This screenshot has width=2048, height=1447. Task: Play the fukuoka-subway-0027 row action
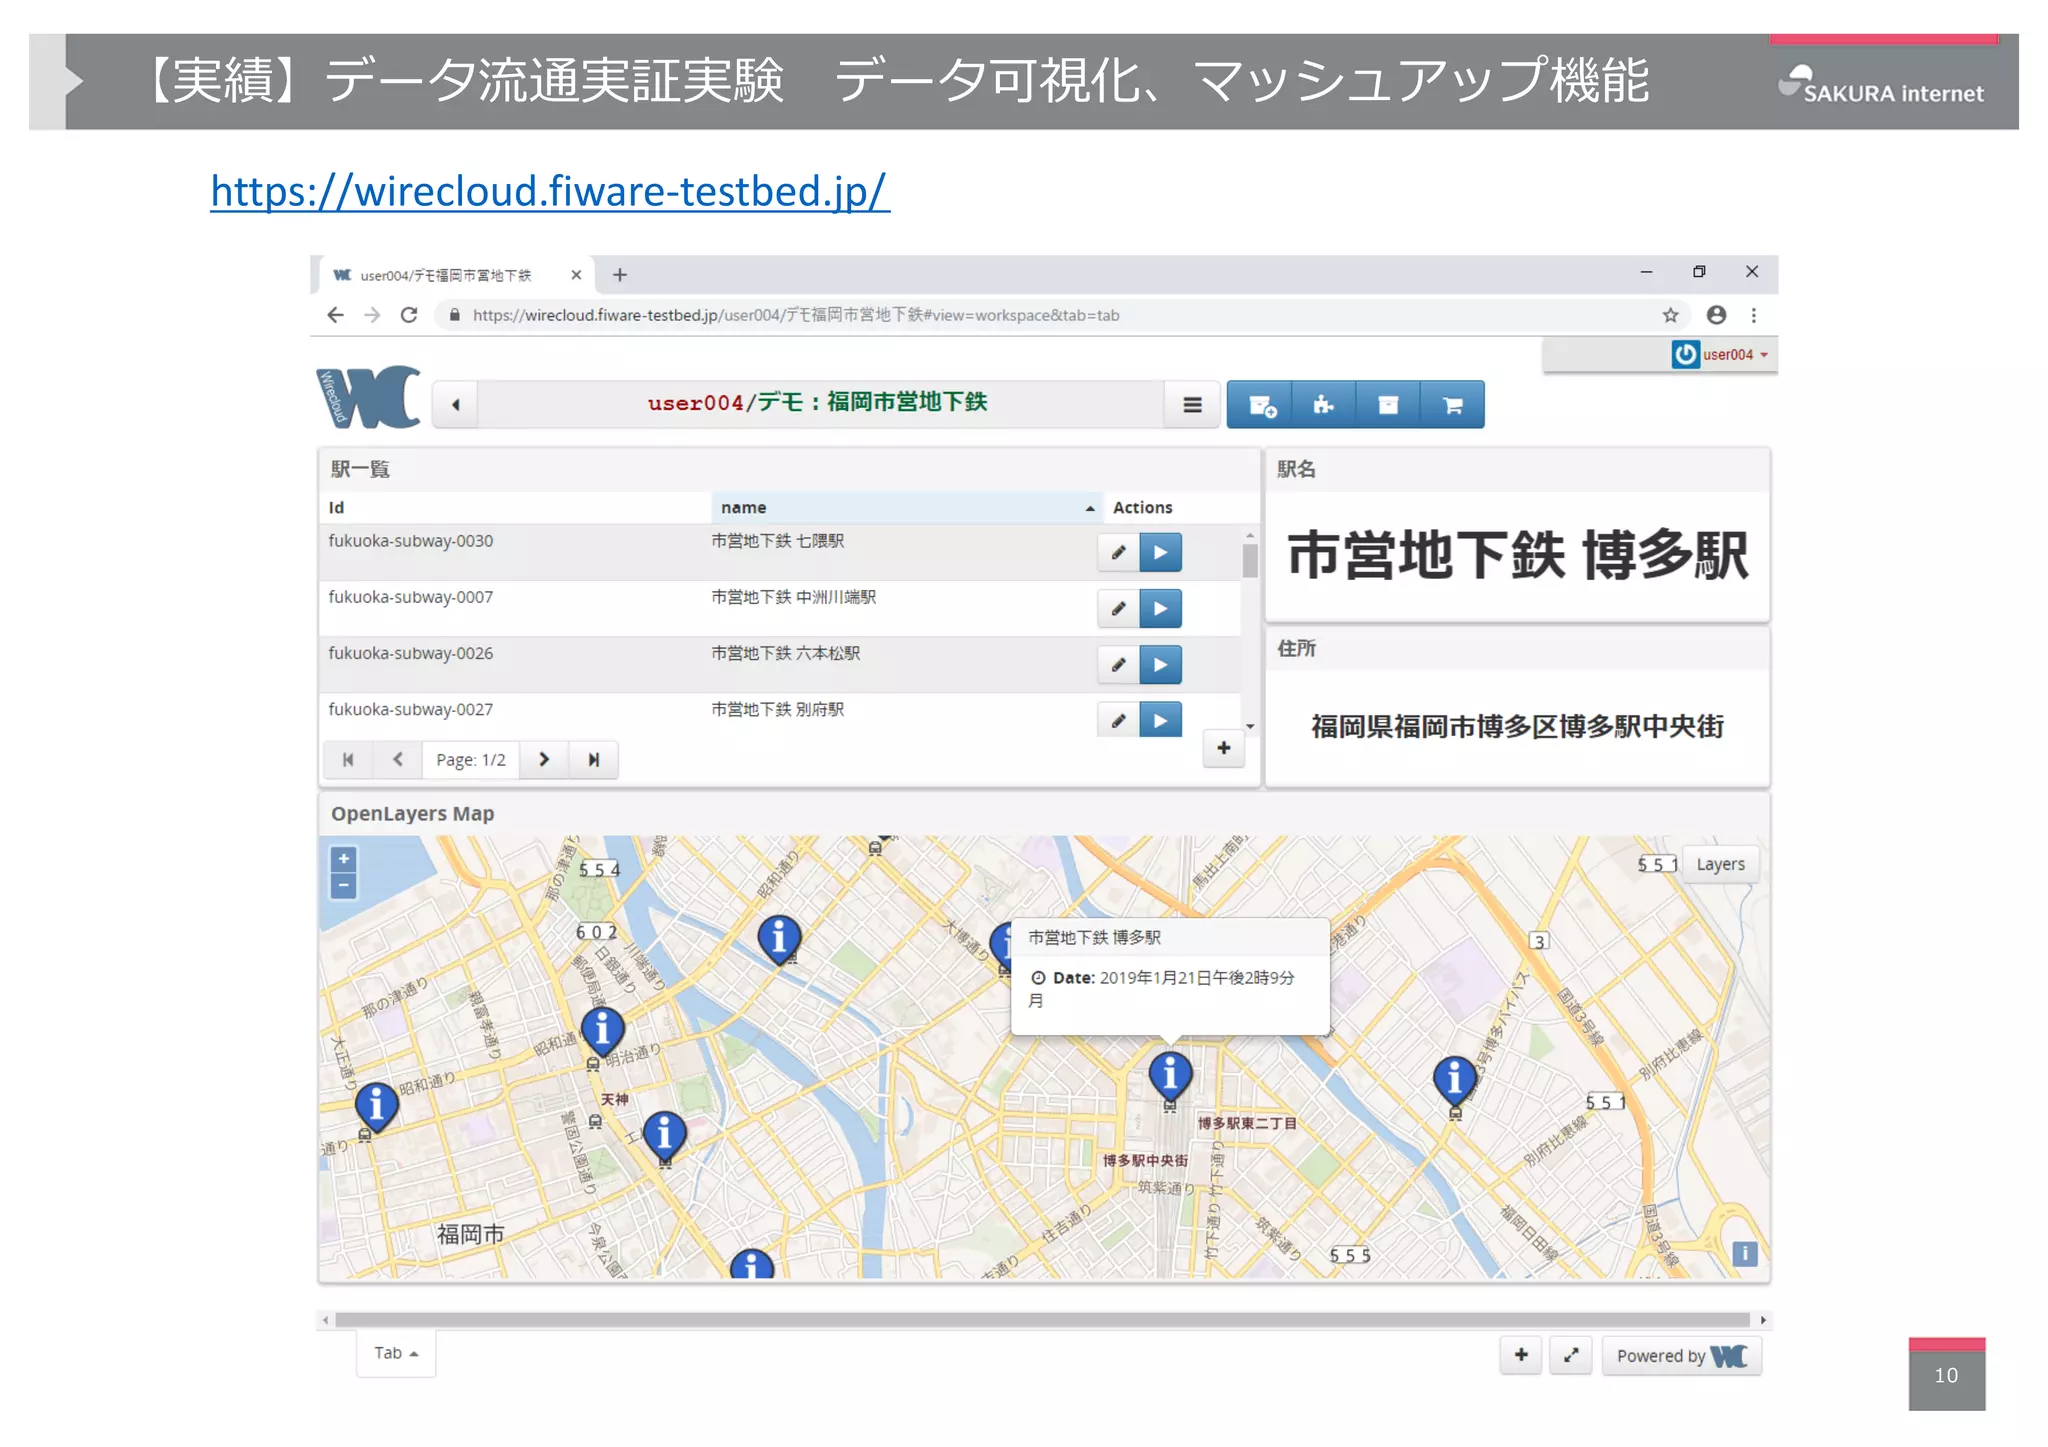point(1161,719)
